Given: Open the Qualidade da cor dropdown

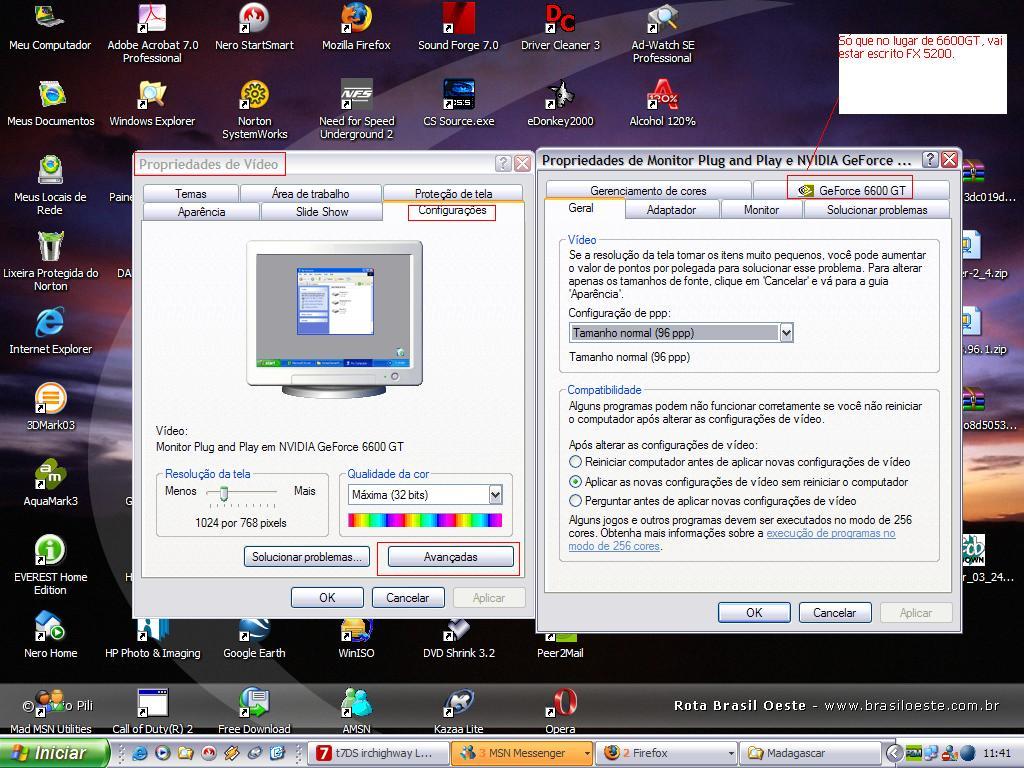Looking at the screenshot, I should [496, 495].
